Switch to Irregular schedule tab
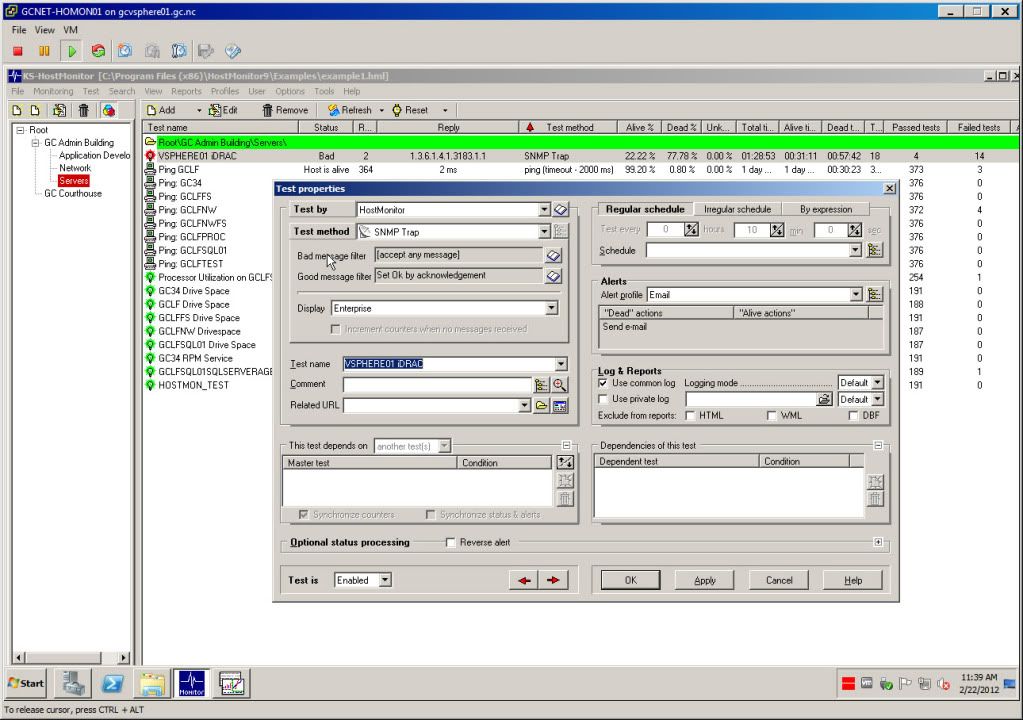The height and width of the screenshot is (720, 1023). tap(737, 209)
